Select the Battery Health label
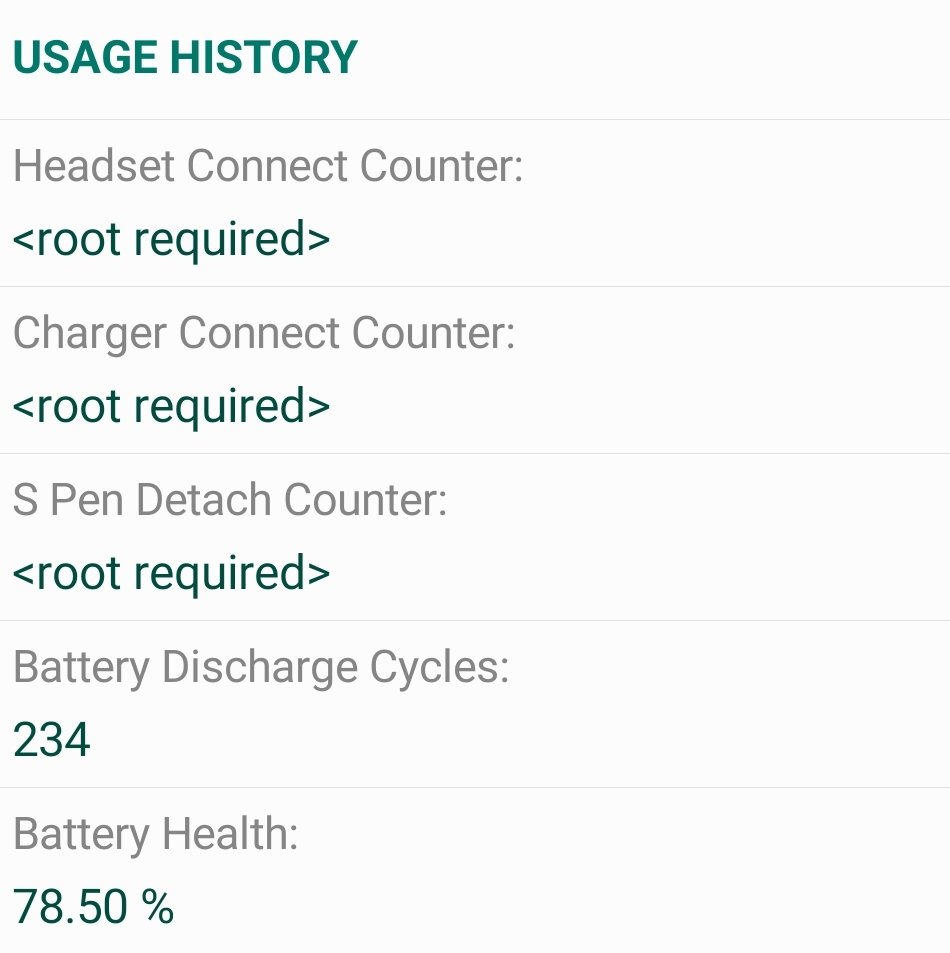The width and height of the screenshot is (950, 953). (156, 834)
